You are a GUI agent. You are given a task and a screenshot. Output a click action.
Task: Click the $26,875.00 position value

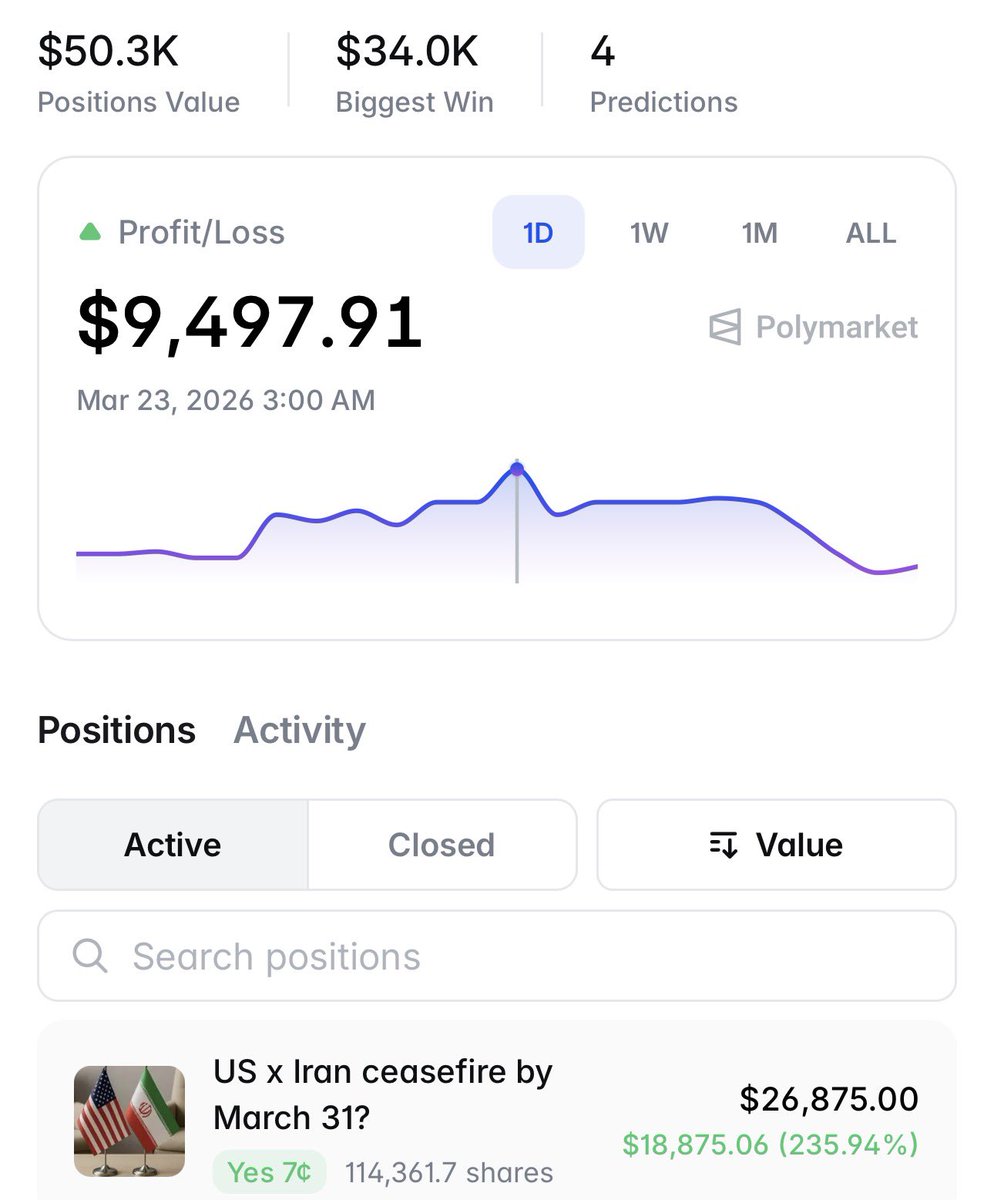tap(829, 1099)
